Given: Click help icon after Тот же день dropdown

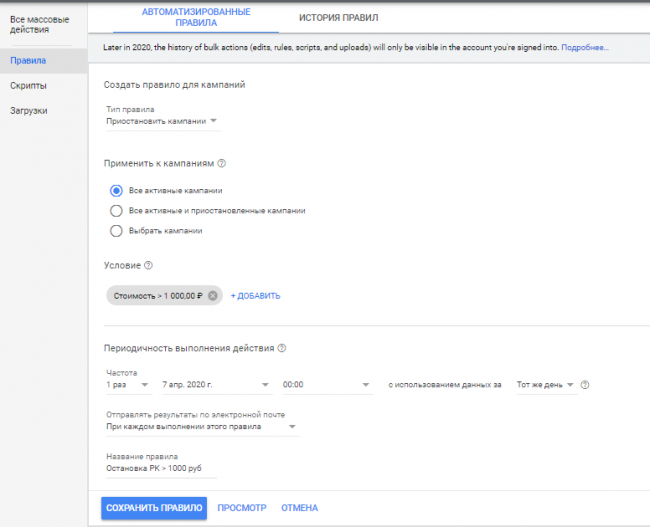Looking at the screenshot, I should tap(585, 384).
